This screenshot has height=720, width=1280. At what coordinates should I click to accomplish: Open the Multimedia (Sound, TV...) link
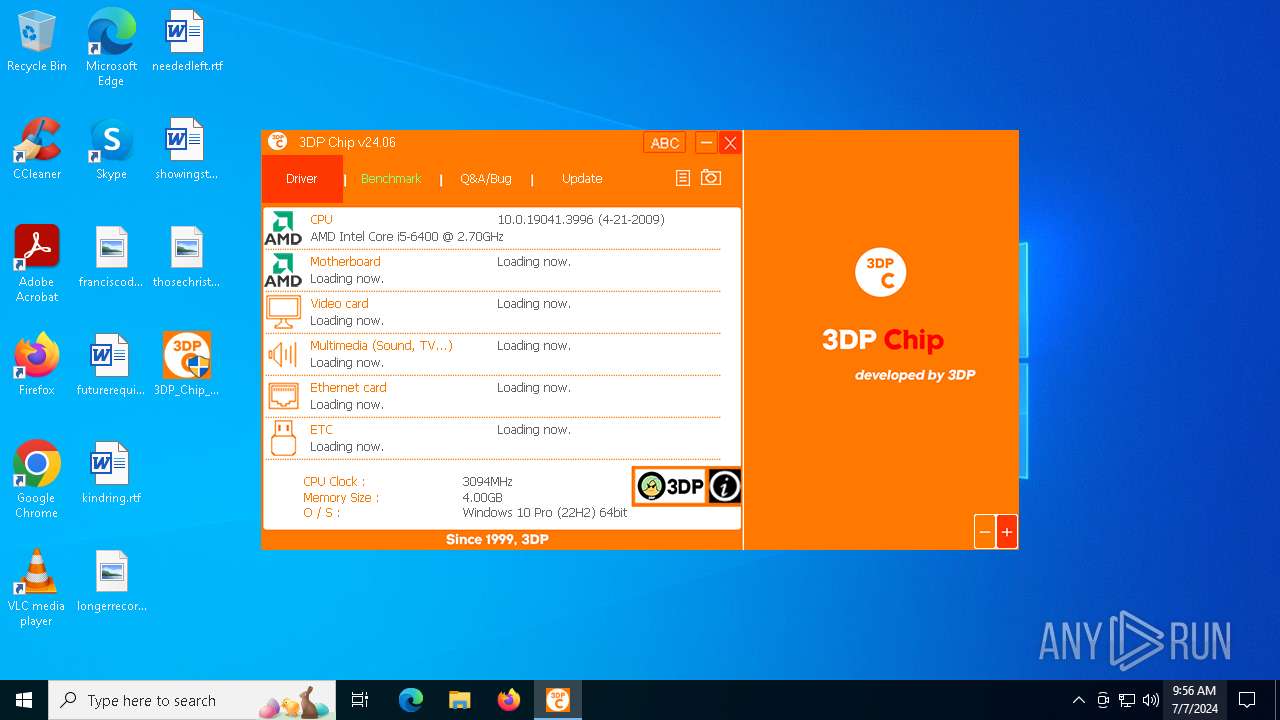tap(381, 346)
